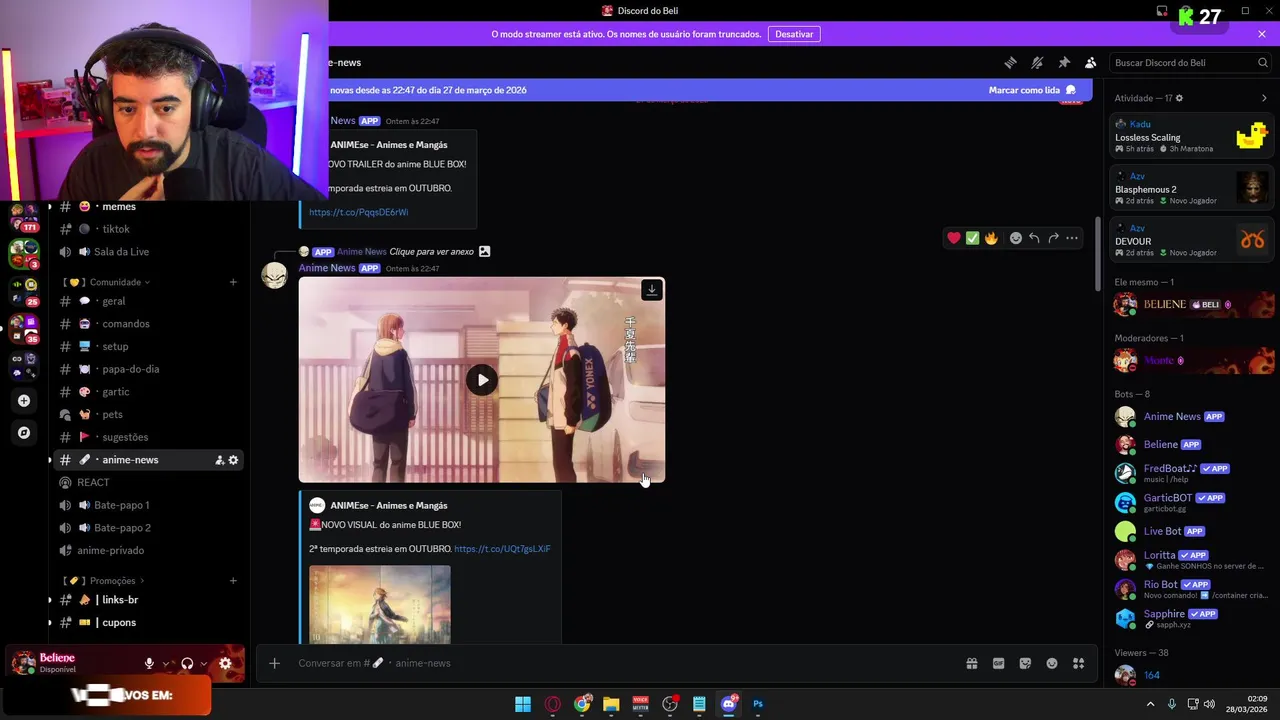The width and height of the screenshot is (1280, 720).
Task: Open Photoshop from the taskbar
Action: click(758, 704)
